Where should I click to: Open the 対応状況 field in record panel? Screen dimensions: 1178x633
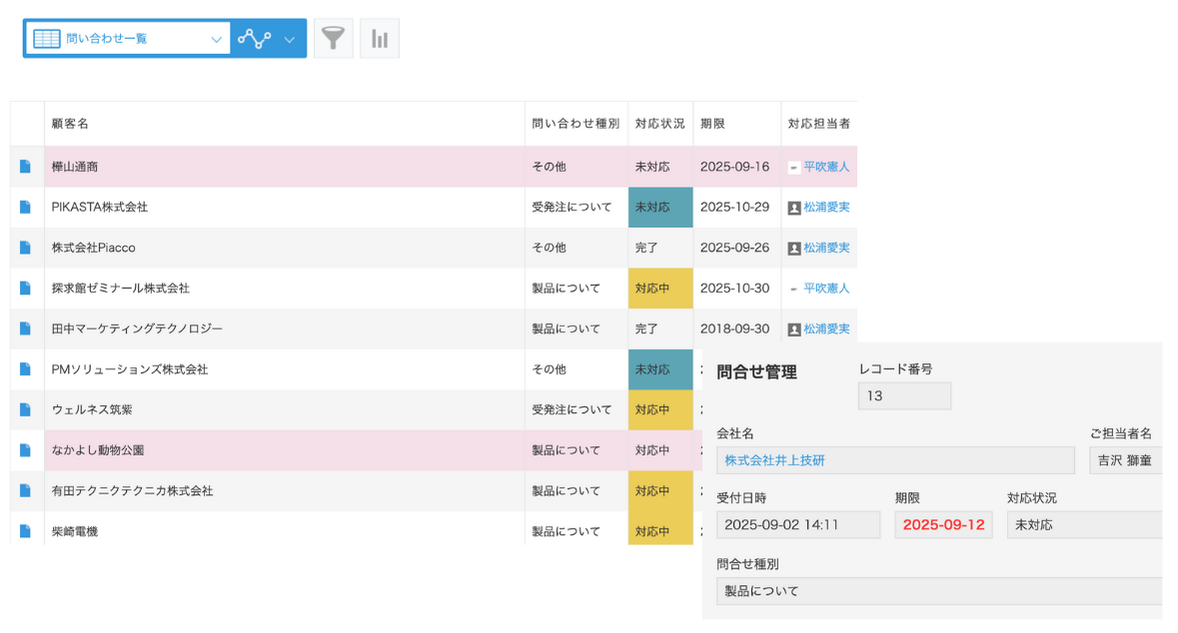coord(1083,525)
